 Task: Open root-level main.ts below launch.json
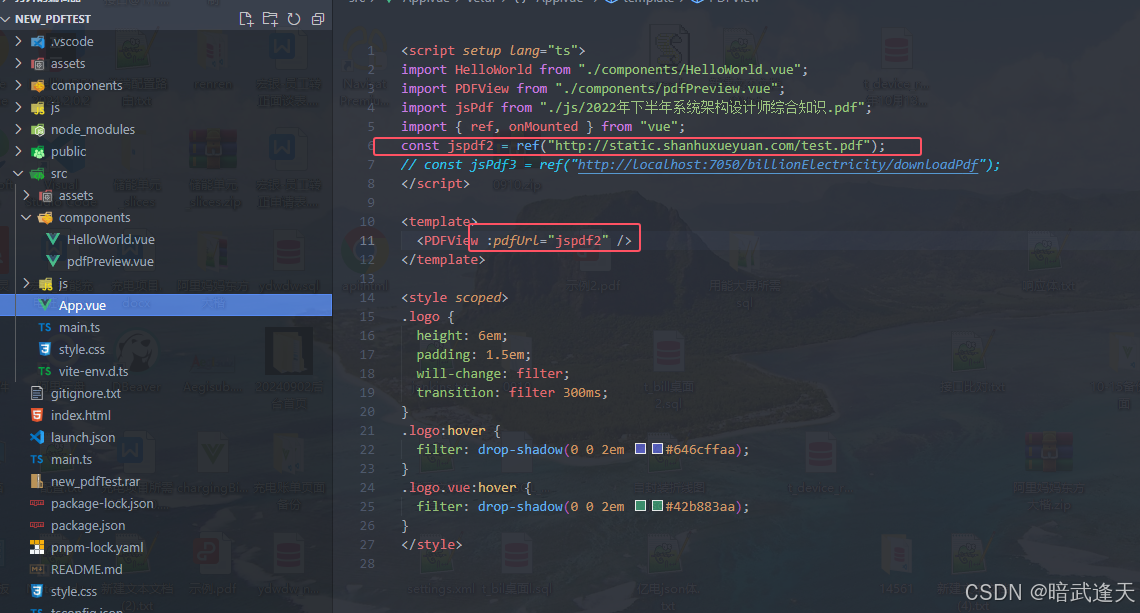pos(71,459)
